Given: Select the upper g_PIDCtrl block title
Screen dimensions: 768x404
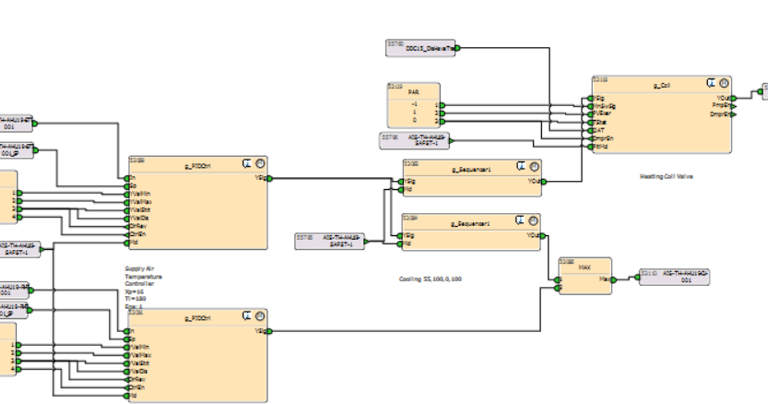Looking at the screenshot, I should [197, 166].
